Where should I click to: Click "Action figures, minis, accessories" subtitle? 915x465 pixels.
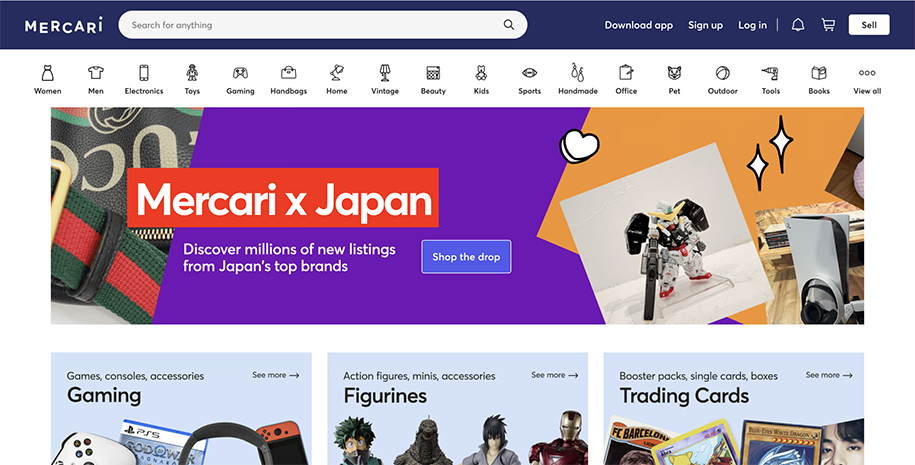[x=419, y=376]
